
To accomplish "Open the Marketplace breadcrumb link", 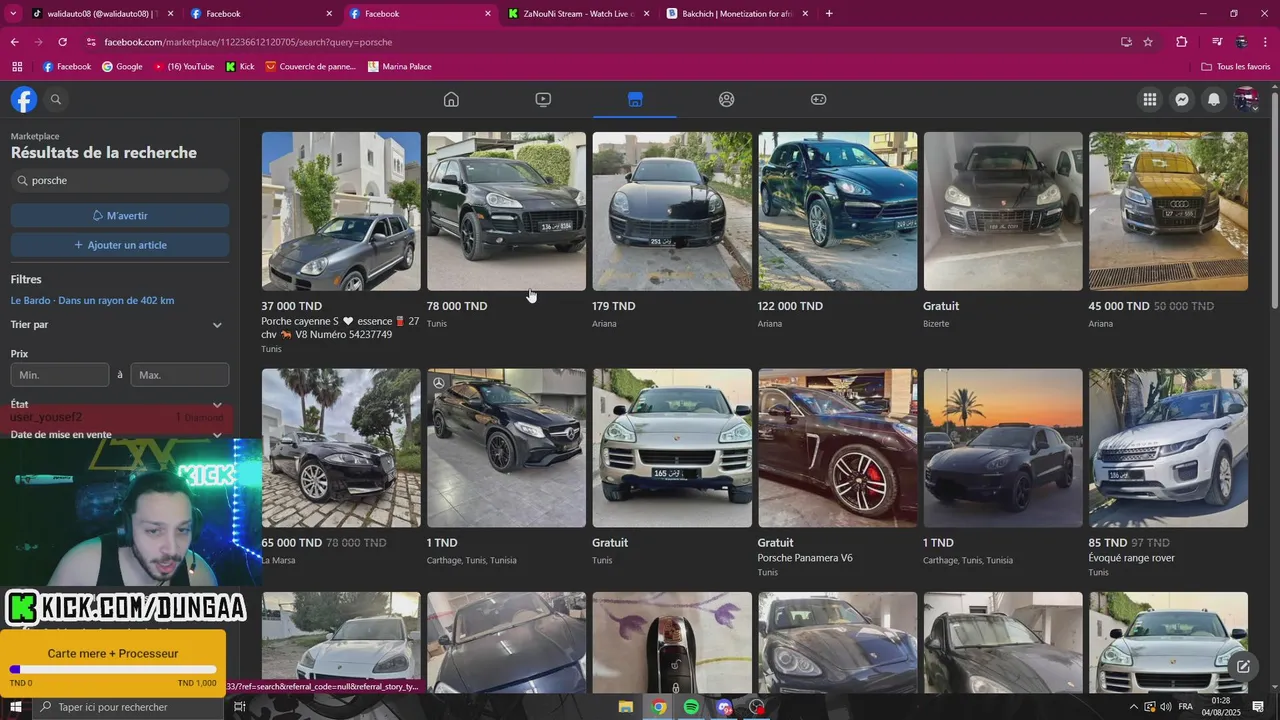I will click(35, 136).
